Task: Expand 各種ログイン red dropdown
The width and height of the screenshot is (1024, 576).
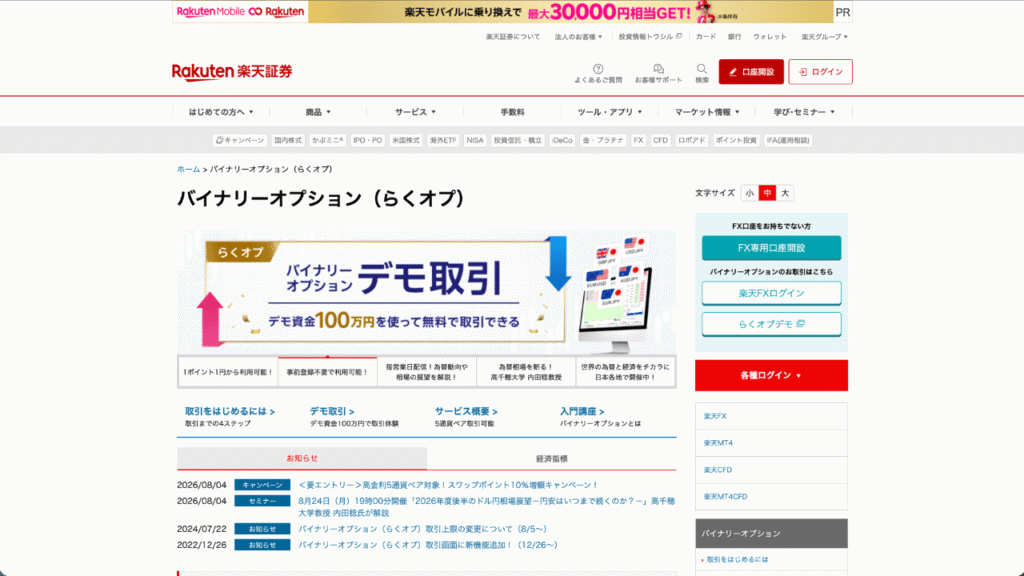Action: 771,376
